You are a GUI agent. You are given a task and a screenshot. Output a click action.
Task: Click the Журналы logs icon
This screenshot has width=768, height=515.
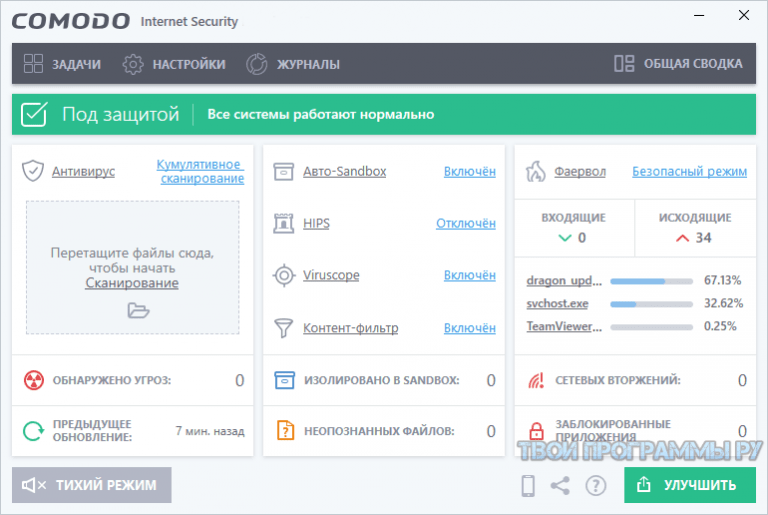257,64
